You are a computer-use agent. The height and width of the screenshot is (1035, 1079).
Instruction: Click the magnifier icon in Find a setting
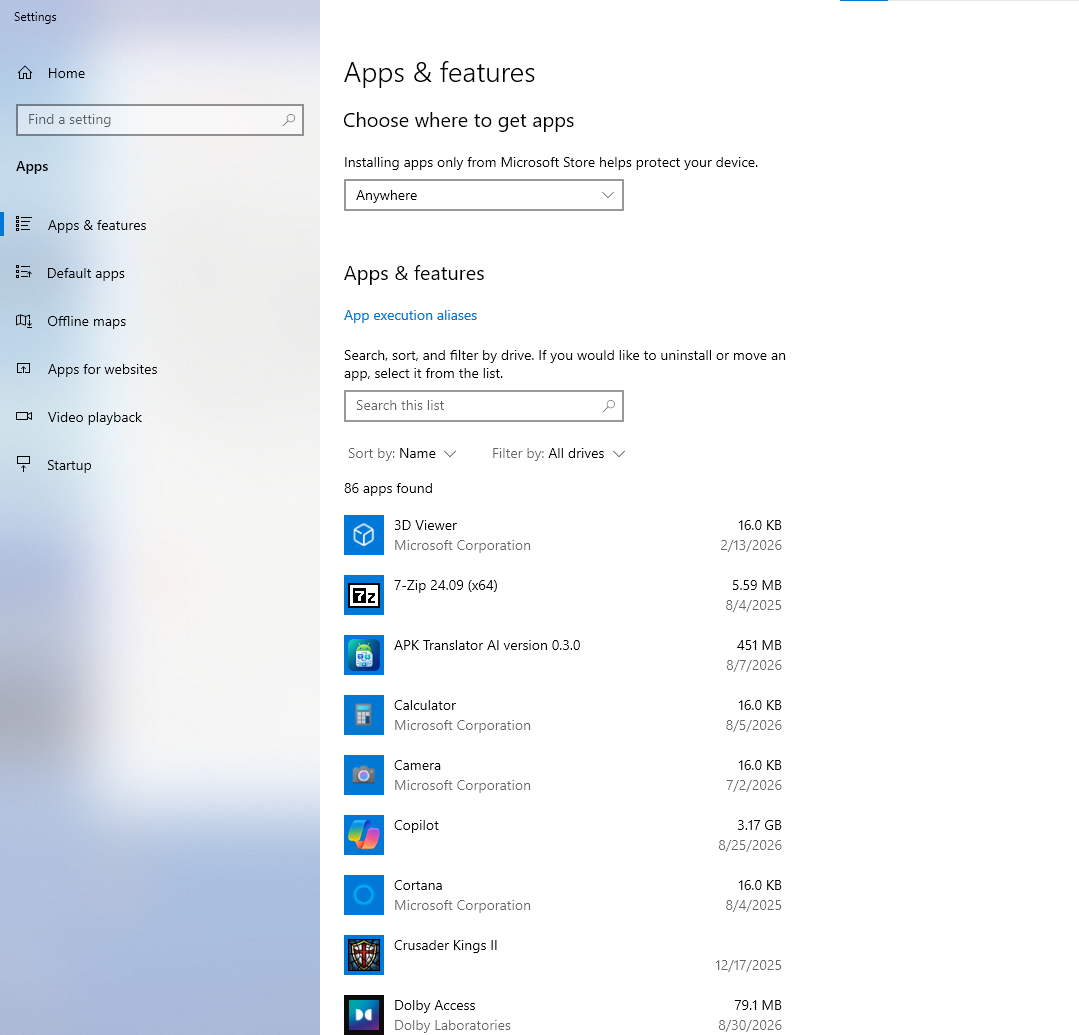289,120
